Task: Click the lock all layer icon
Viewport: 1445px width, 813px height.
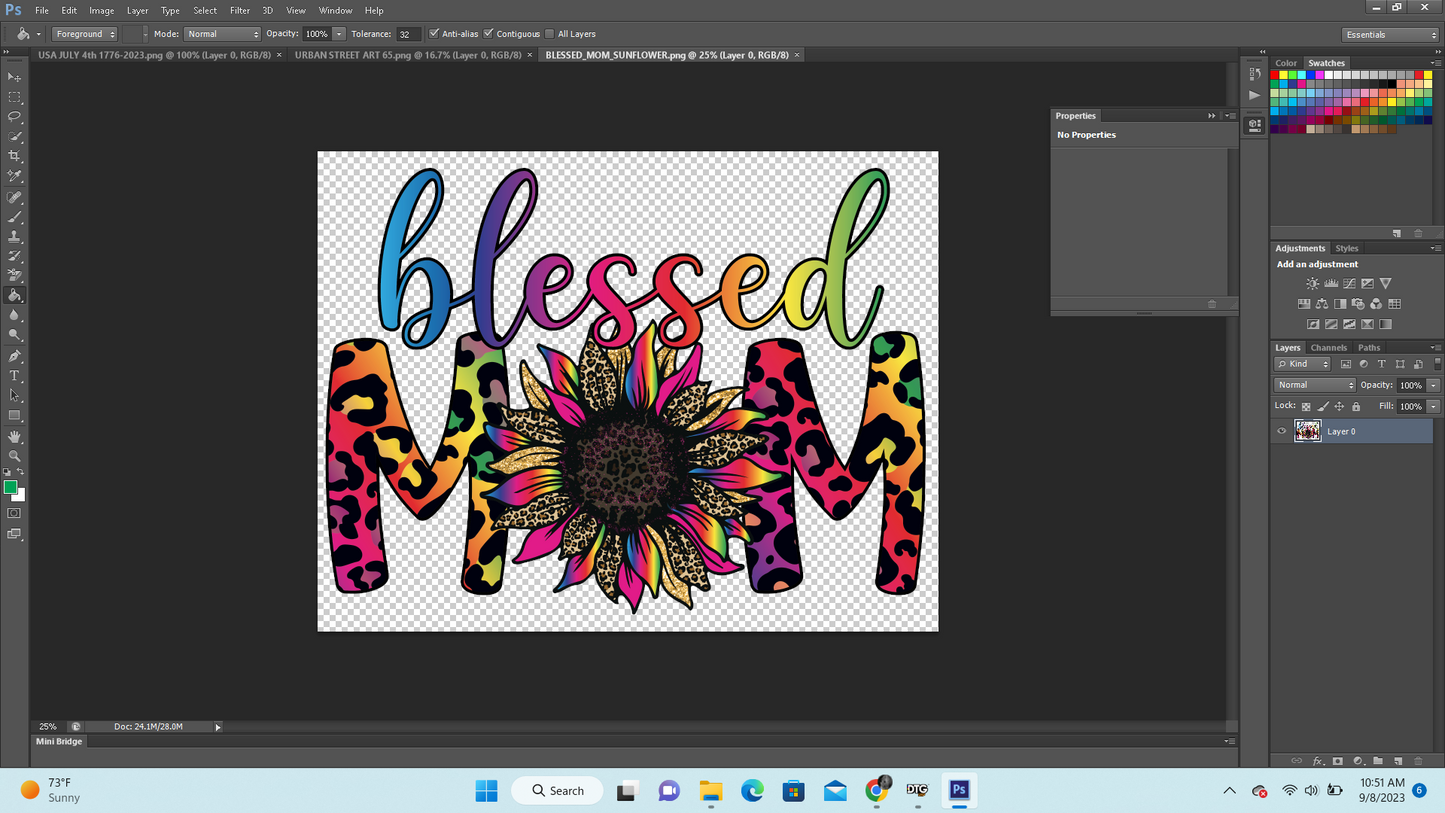Action: coord(1356,407)
